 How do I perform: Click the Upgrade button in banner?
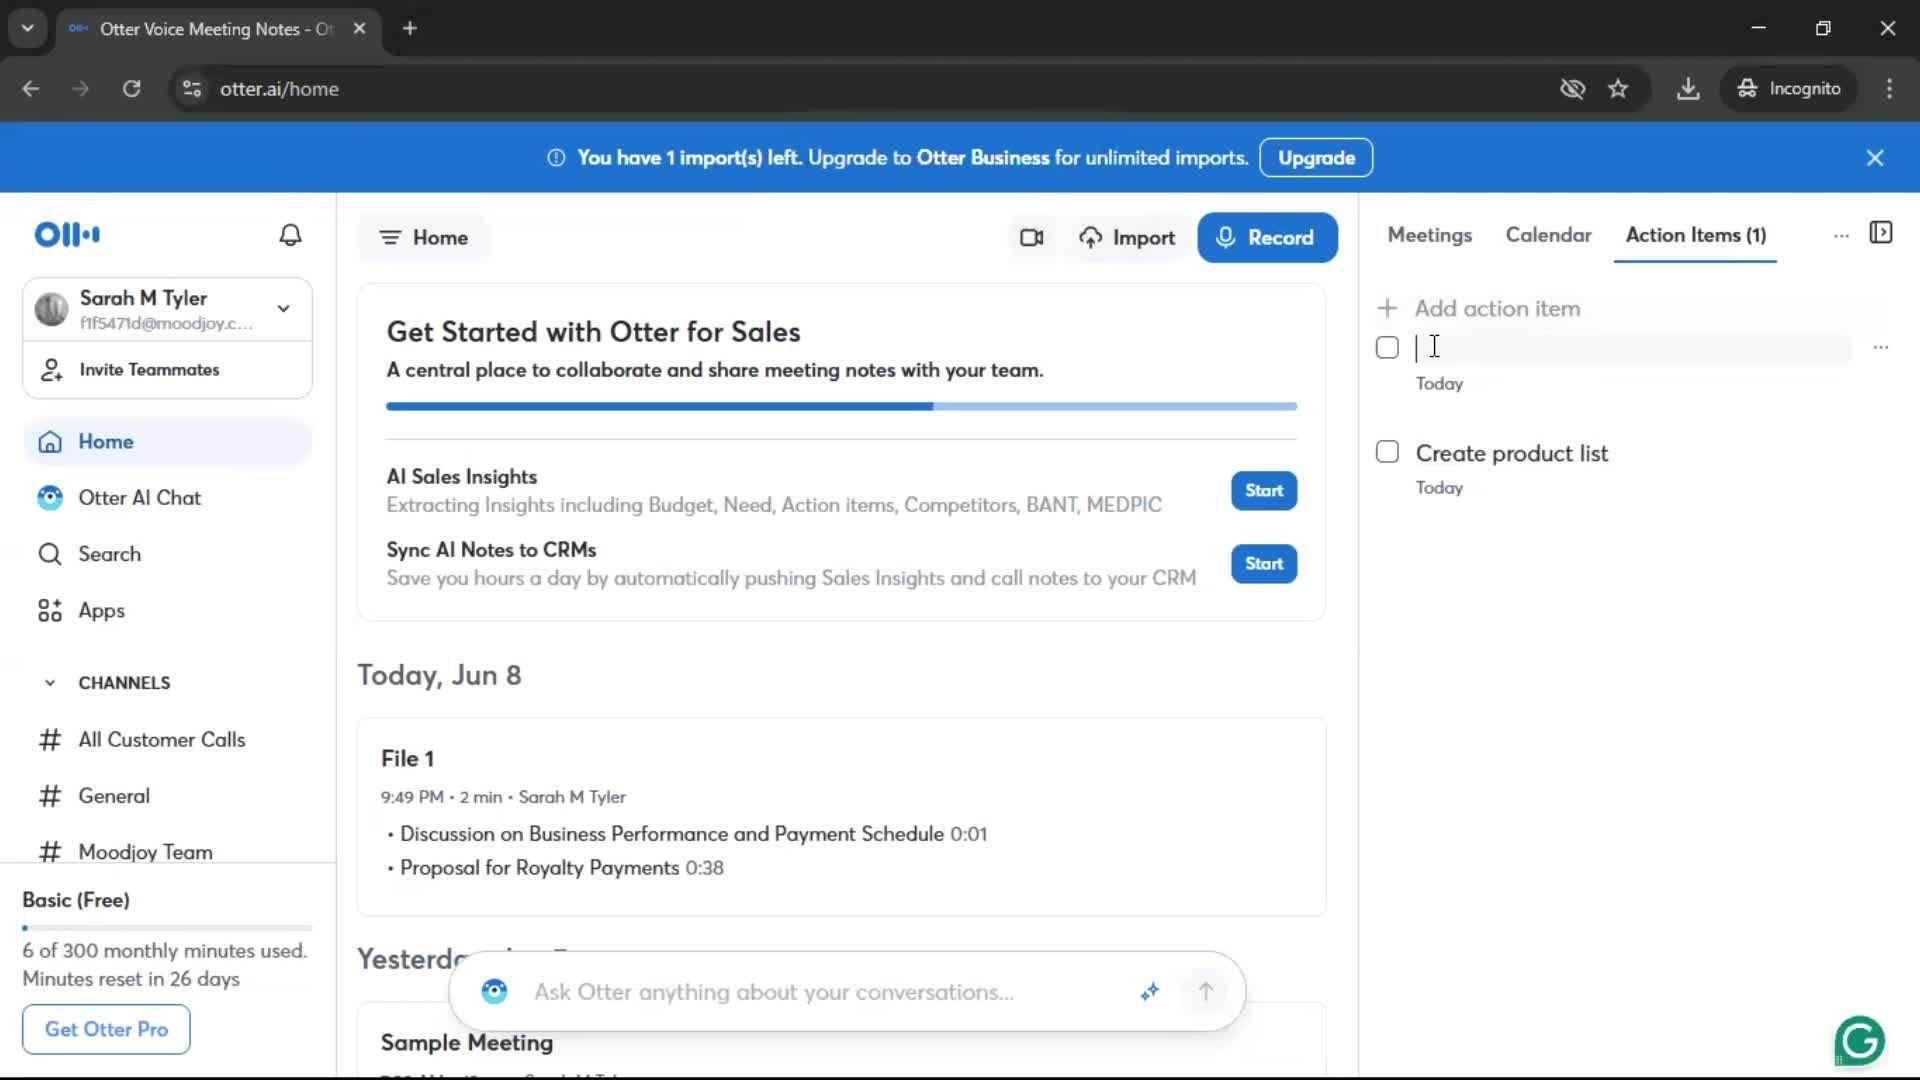pyautogui.click(x=1316, y=158)
